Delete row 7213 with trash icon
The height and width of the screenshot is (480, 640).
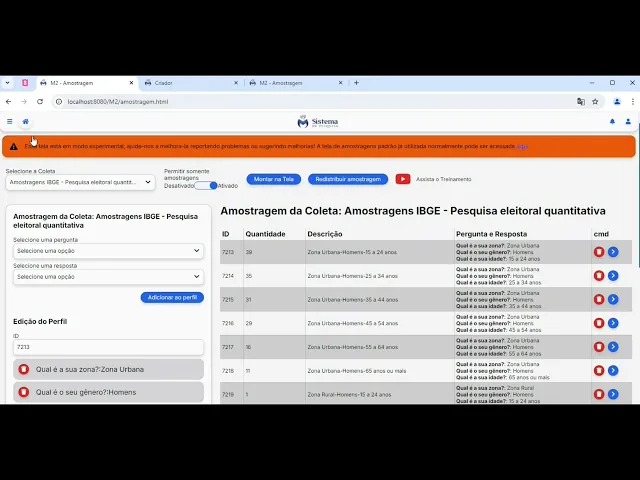click(599, 252)
